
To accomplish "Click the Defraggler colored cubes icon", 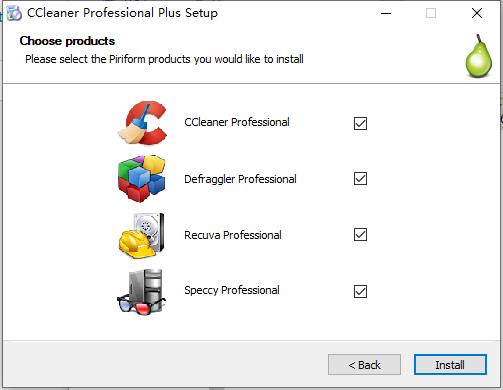I will click(x=142, y=179).
